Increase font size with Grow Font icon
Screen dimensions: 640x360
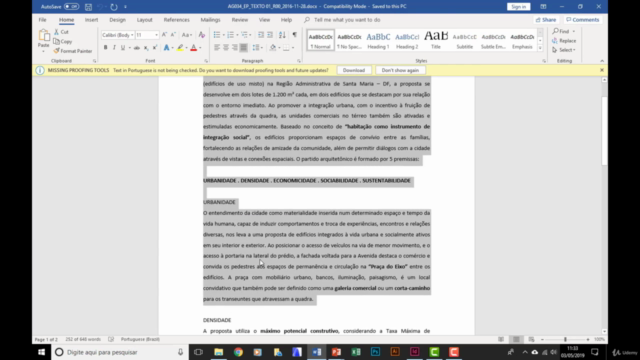[164, 35]
